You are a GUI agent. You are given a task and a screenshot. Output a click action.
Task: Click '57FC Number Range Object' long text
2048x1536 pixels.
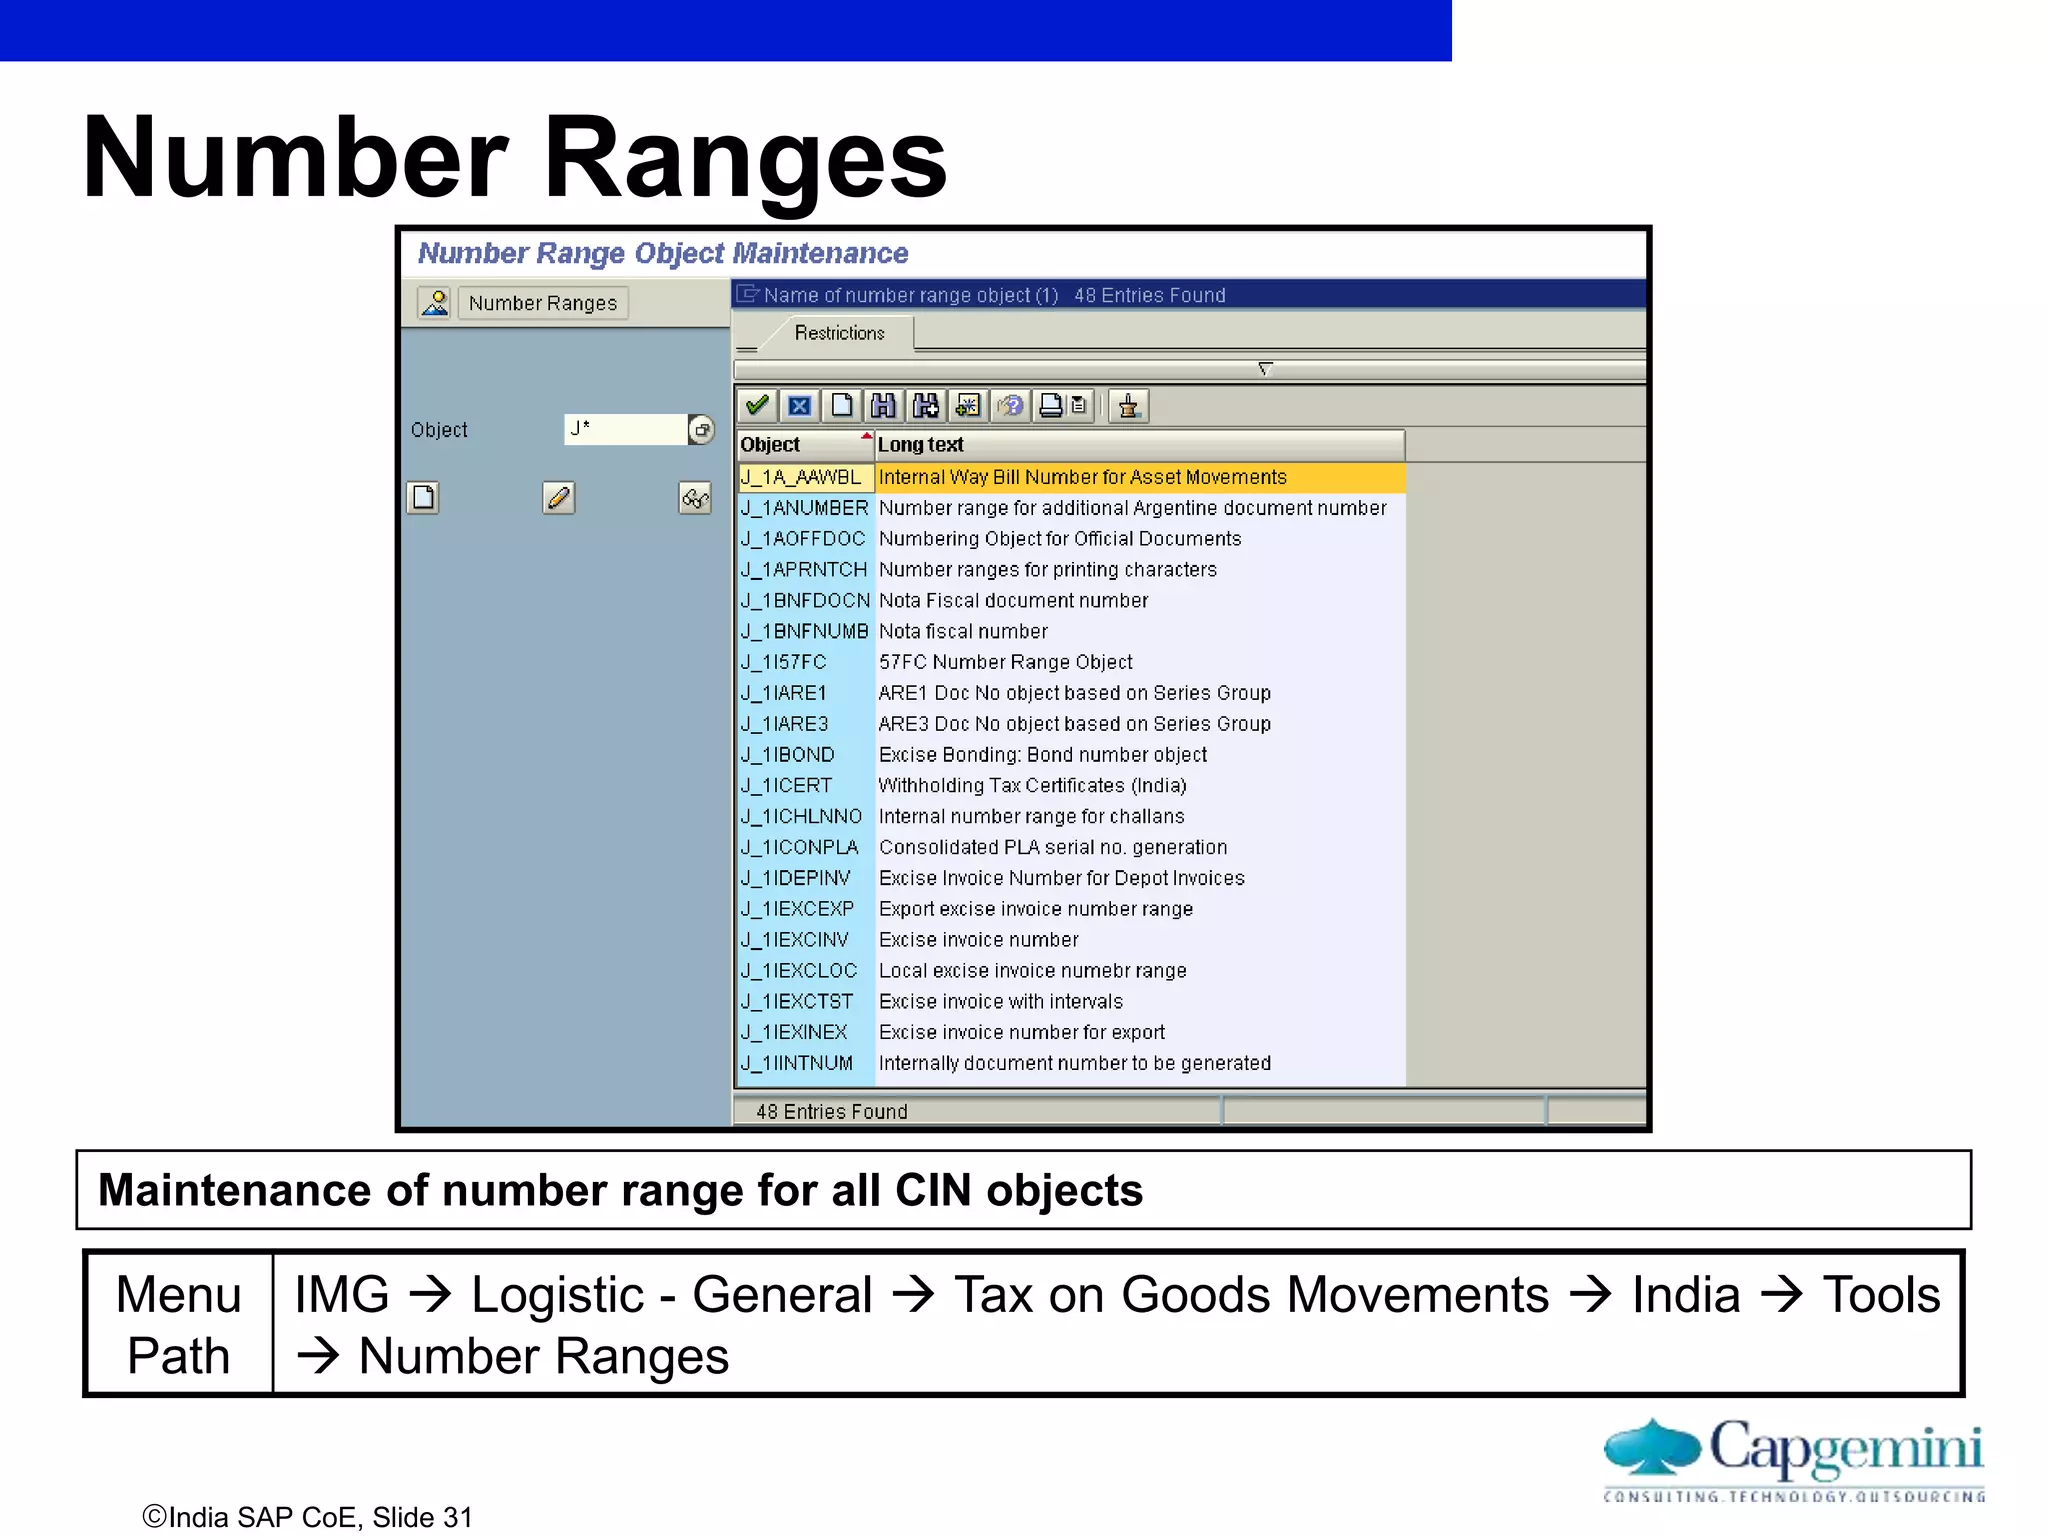click(1005, 662)
